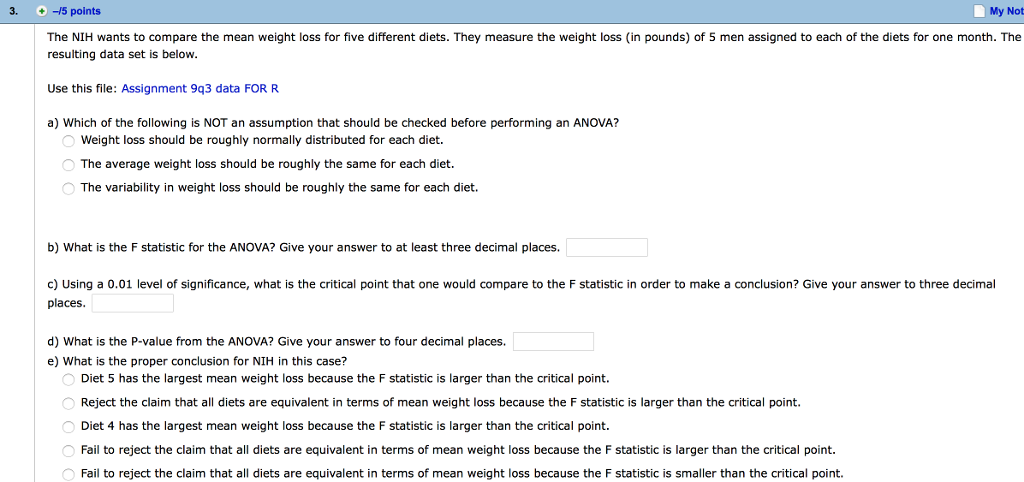Click the part e) conclusion question text
Screen dimensions: 1024x482
click(x=197, y=361)
